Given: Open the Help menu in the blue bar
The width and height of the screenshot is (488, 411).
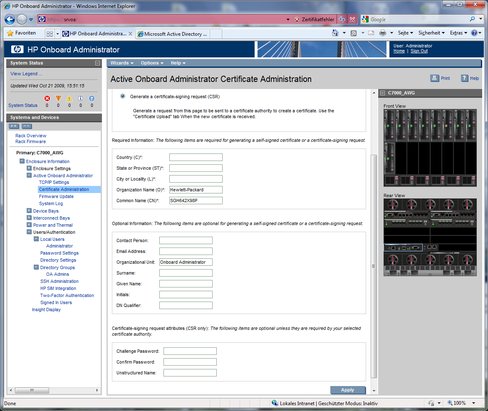Looking at the screenshot, I should (x=178, y=63).
